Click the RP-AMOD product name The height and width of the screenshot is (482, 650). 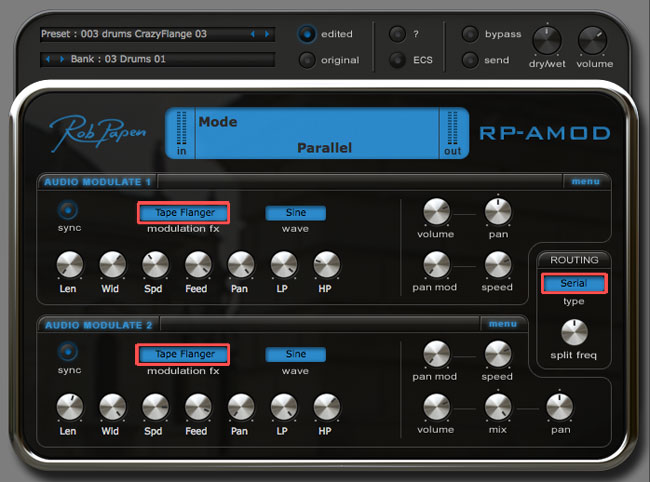pos(545,133)
